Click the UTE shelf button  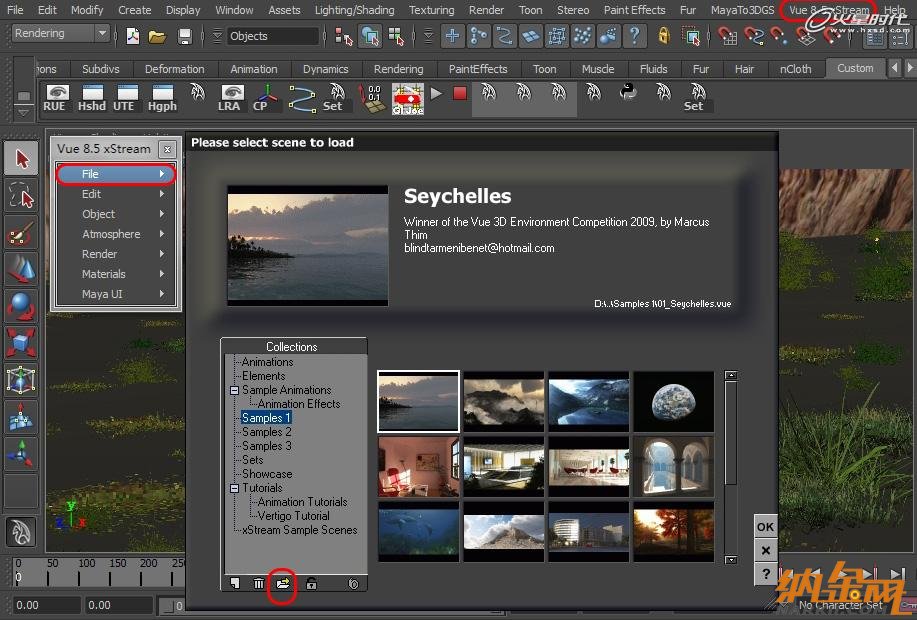tap(124, 98)
